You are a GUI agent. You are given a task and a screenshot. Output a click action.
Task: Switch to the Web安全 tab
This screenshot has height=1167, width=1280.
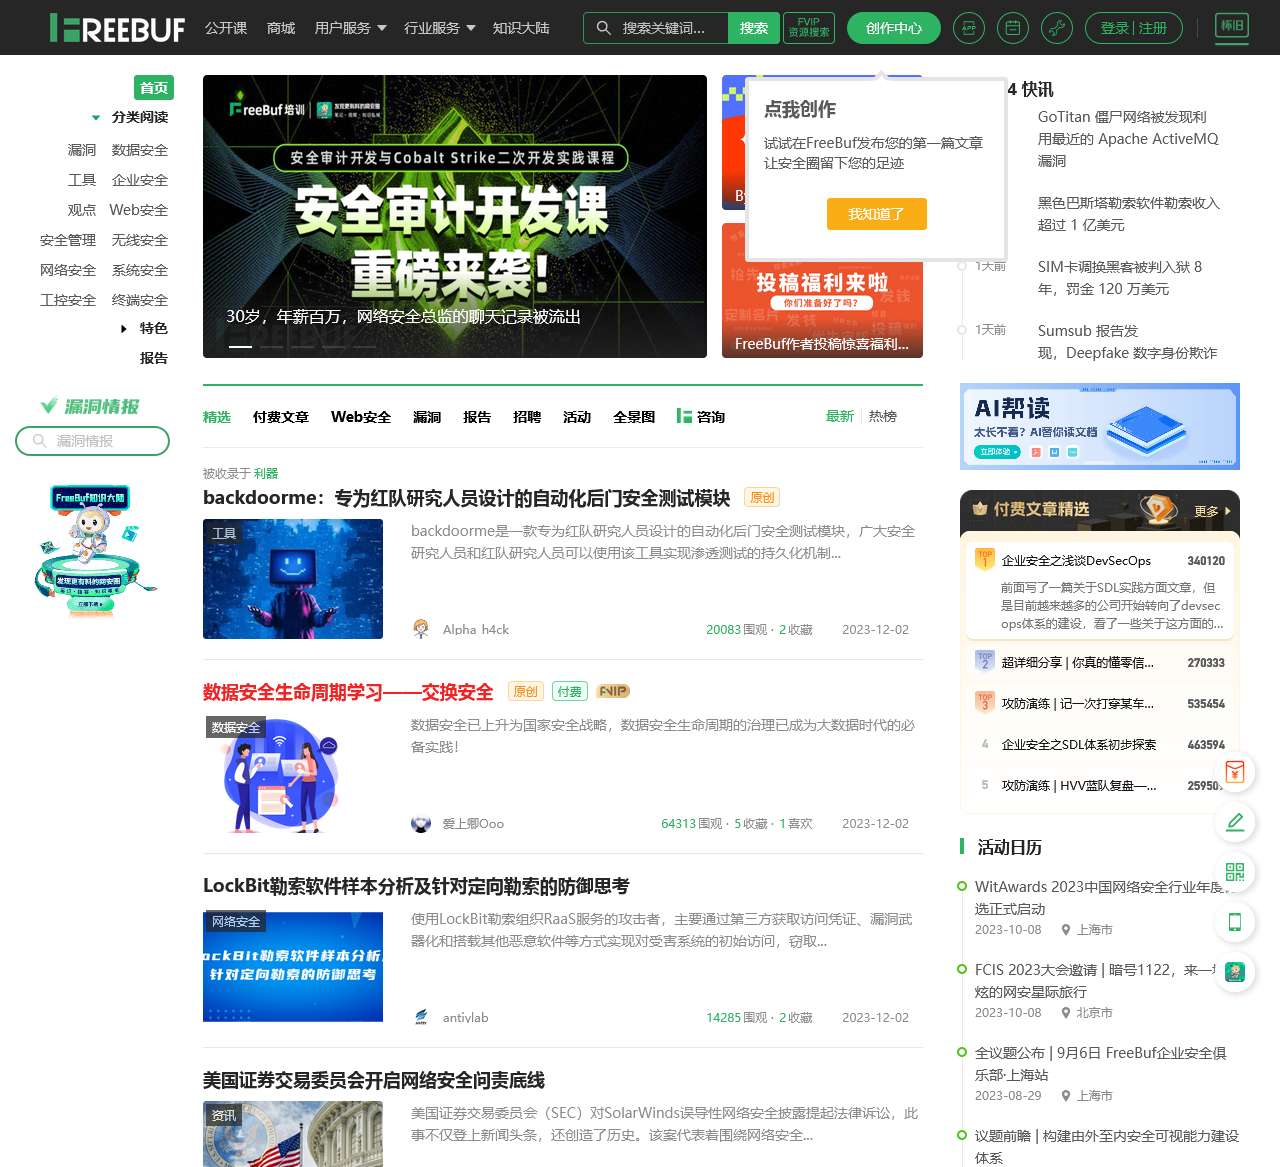click(x=361, y=417)
